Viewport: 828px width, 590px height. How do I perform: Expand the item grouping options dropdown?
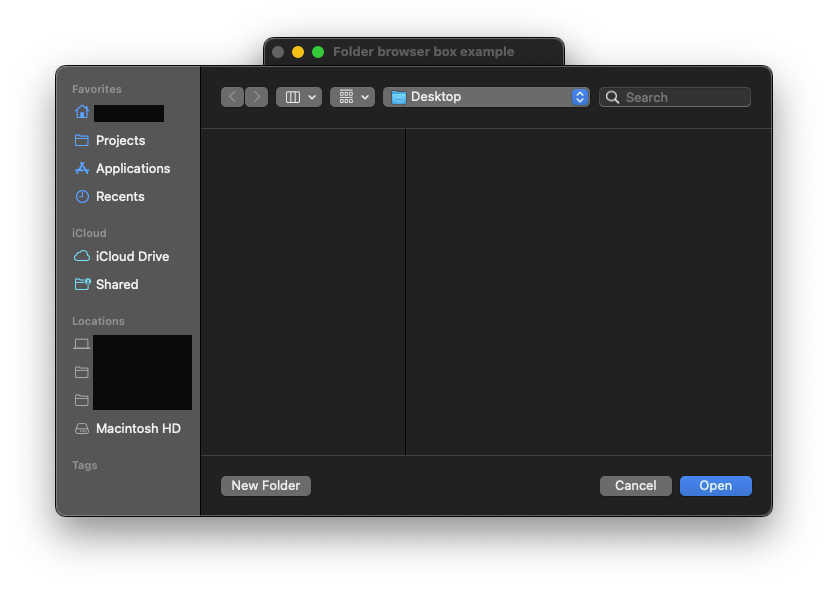(352, 97)
